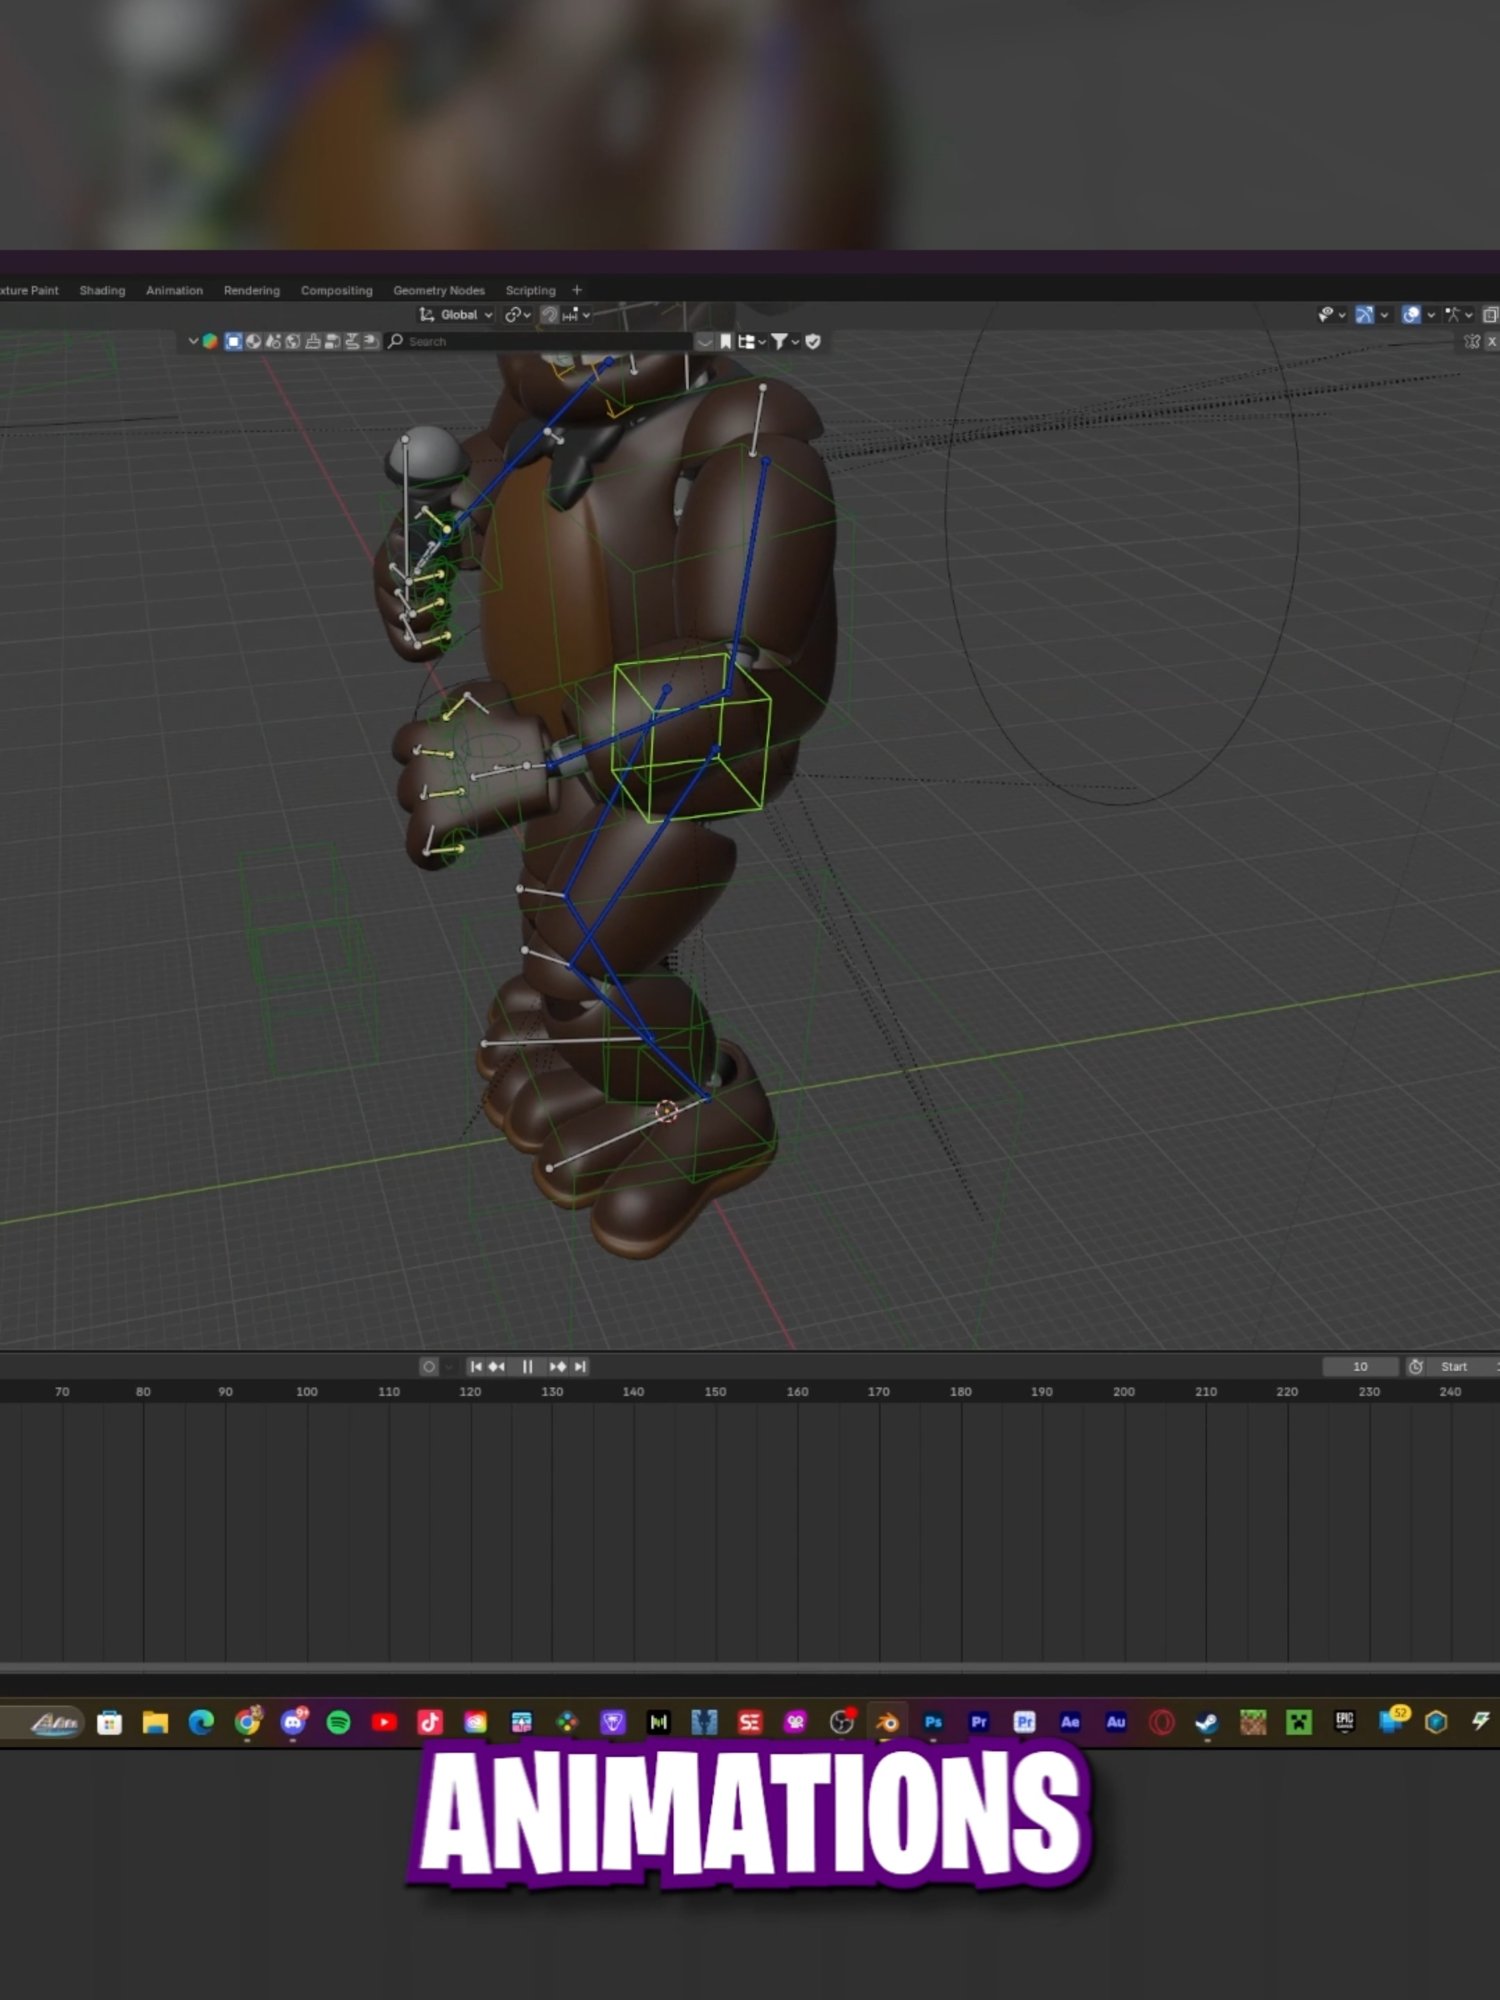
Task: Jump to the timeline start
Action: point(476,1366)
